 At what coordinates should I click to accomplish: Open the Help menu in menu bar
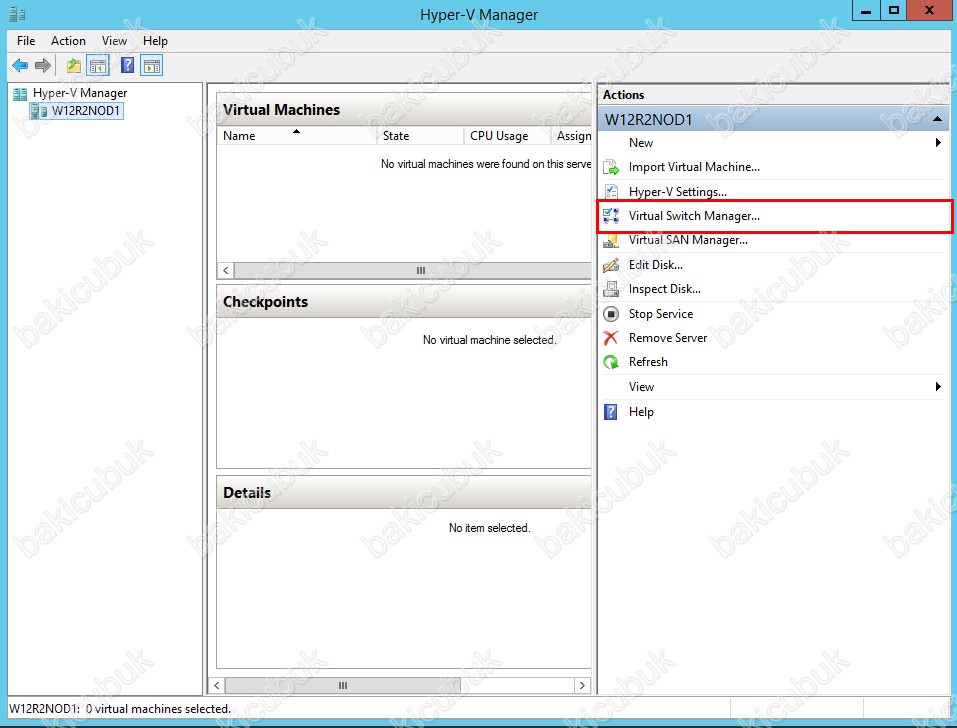coord(155,41)
